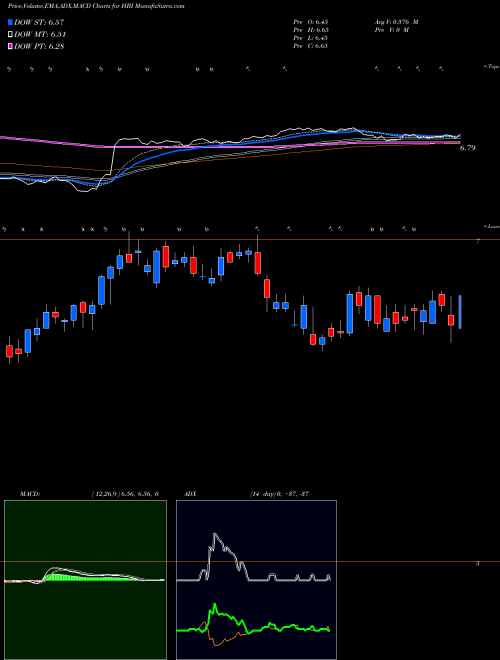
Task: Click the white DOW MT legend swatch
Action: click(x=10, y=35)
